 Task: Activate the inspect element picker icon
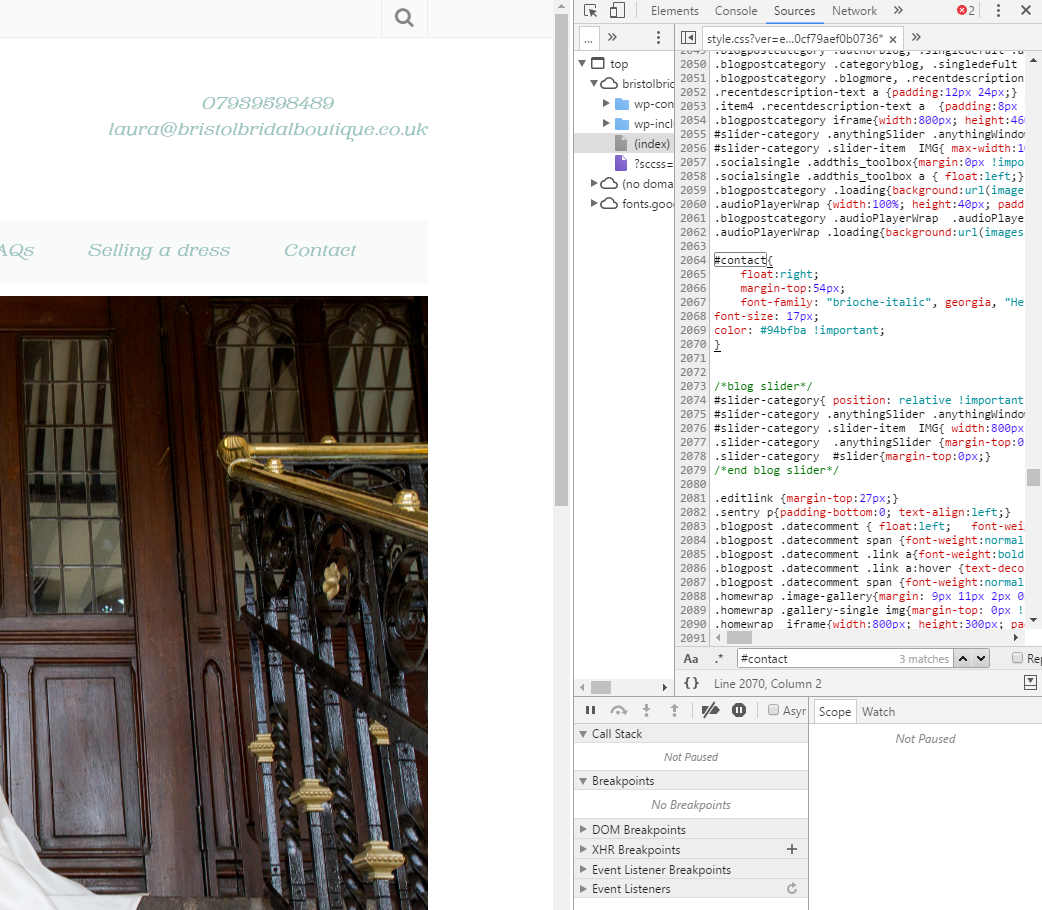[x=590, y=11]
